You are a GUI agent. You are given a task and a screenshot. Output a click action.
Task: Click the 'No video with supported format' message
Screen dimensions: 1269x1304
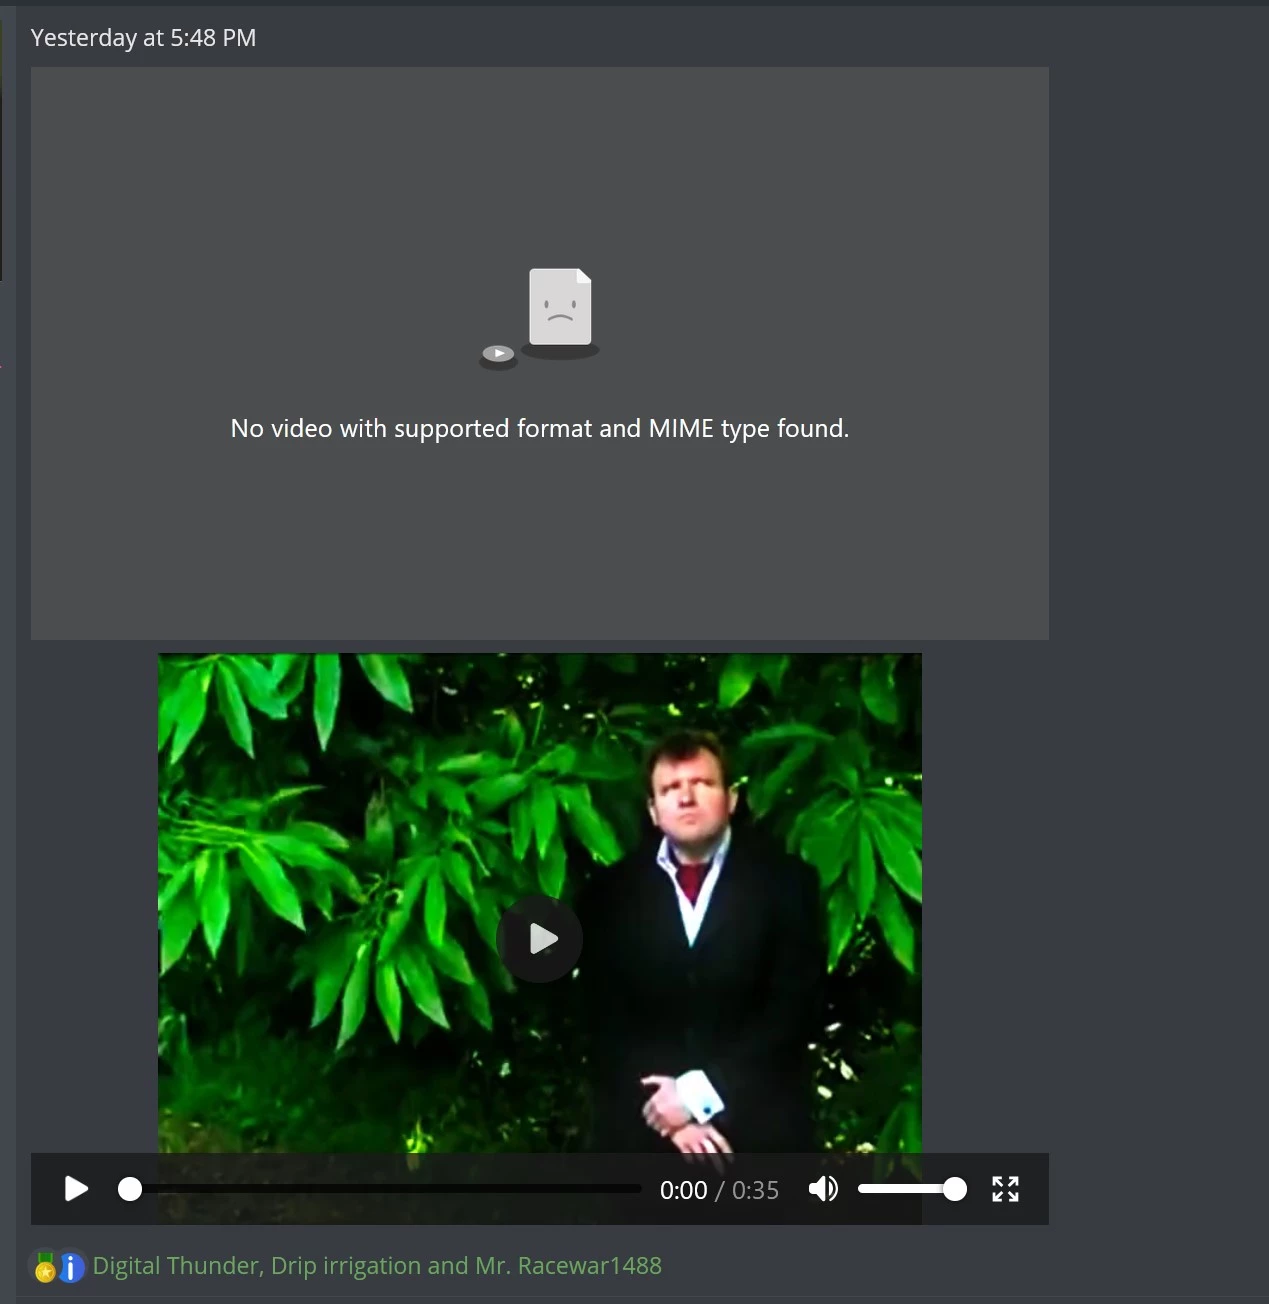540,428
